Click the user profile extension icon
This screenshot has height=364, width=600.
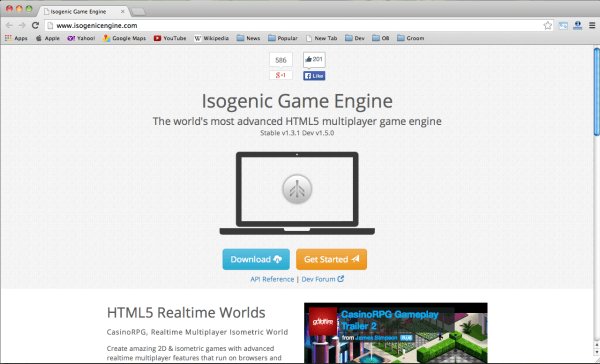577,26
